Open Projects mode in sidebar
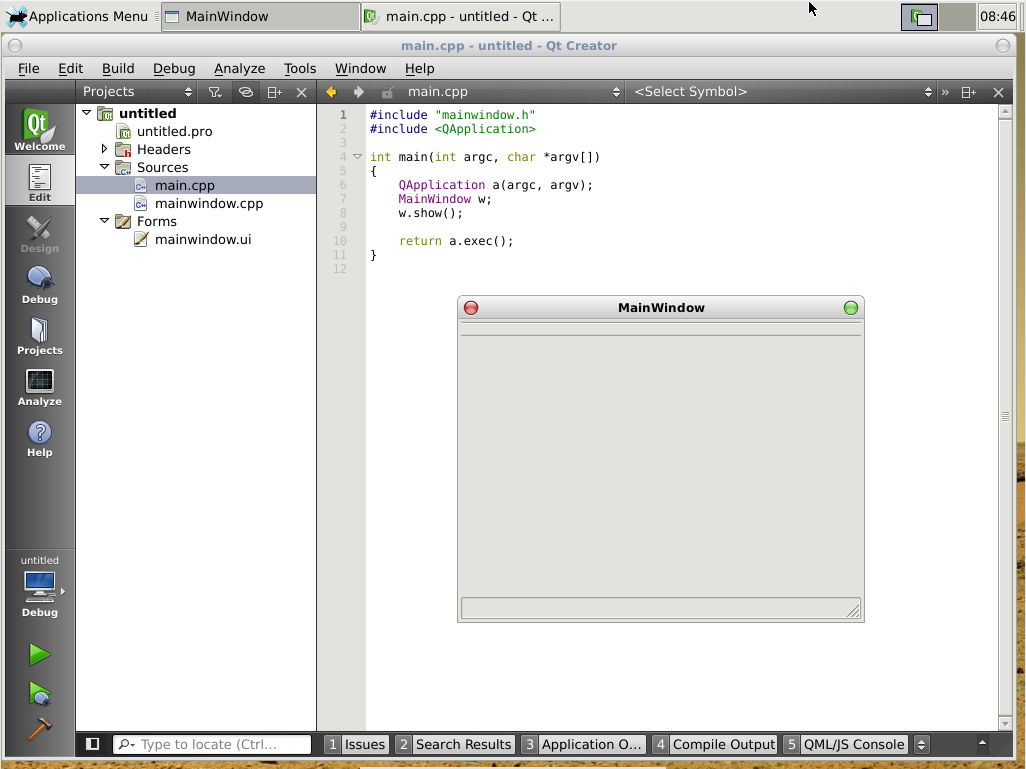The width and height of the screenshot is (1026, 769). [x=39, y=336]
